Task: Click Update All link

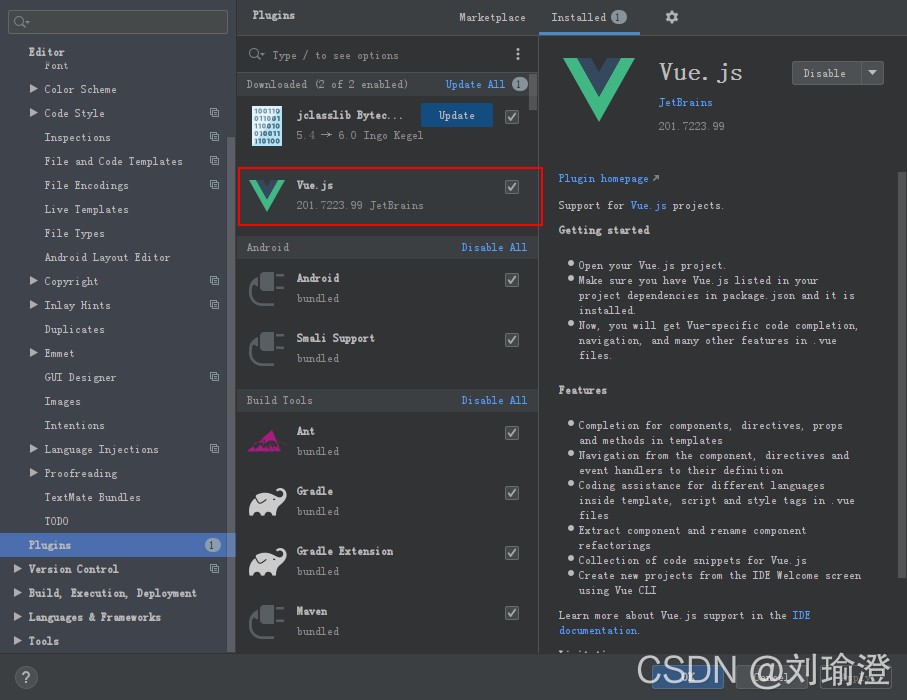Action: [x=475, y=84]
